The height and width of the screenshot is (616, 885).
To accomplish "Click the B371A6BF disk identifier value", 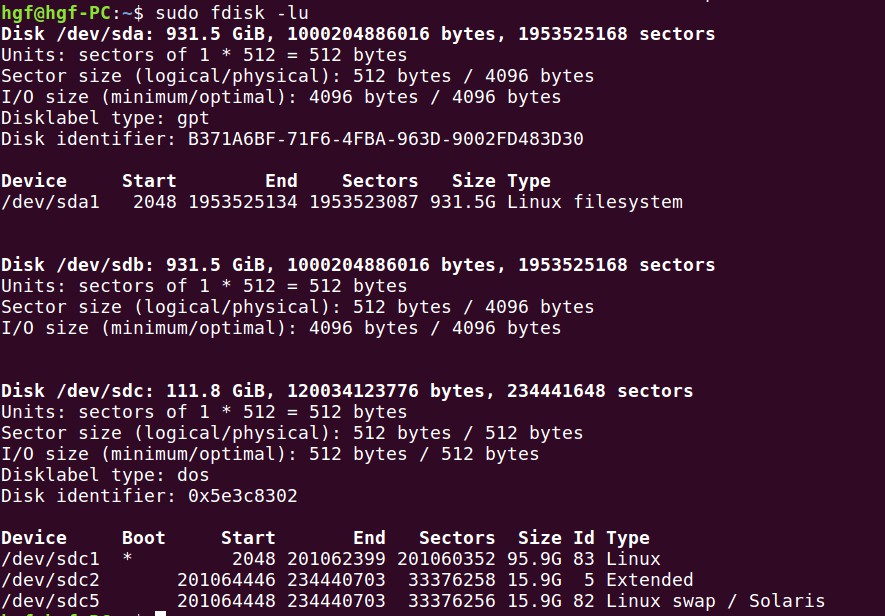I will click(x=385, y=139).
